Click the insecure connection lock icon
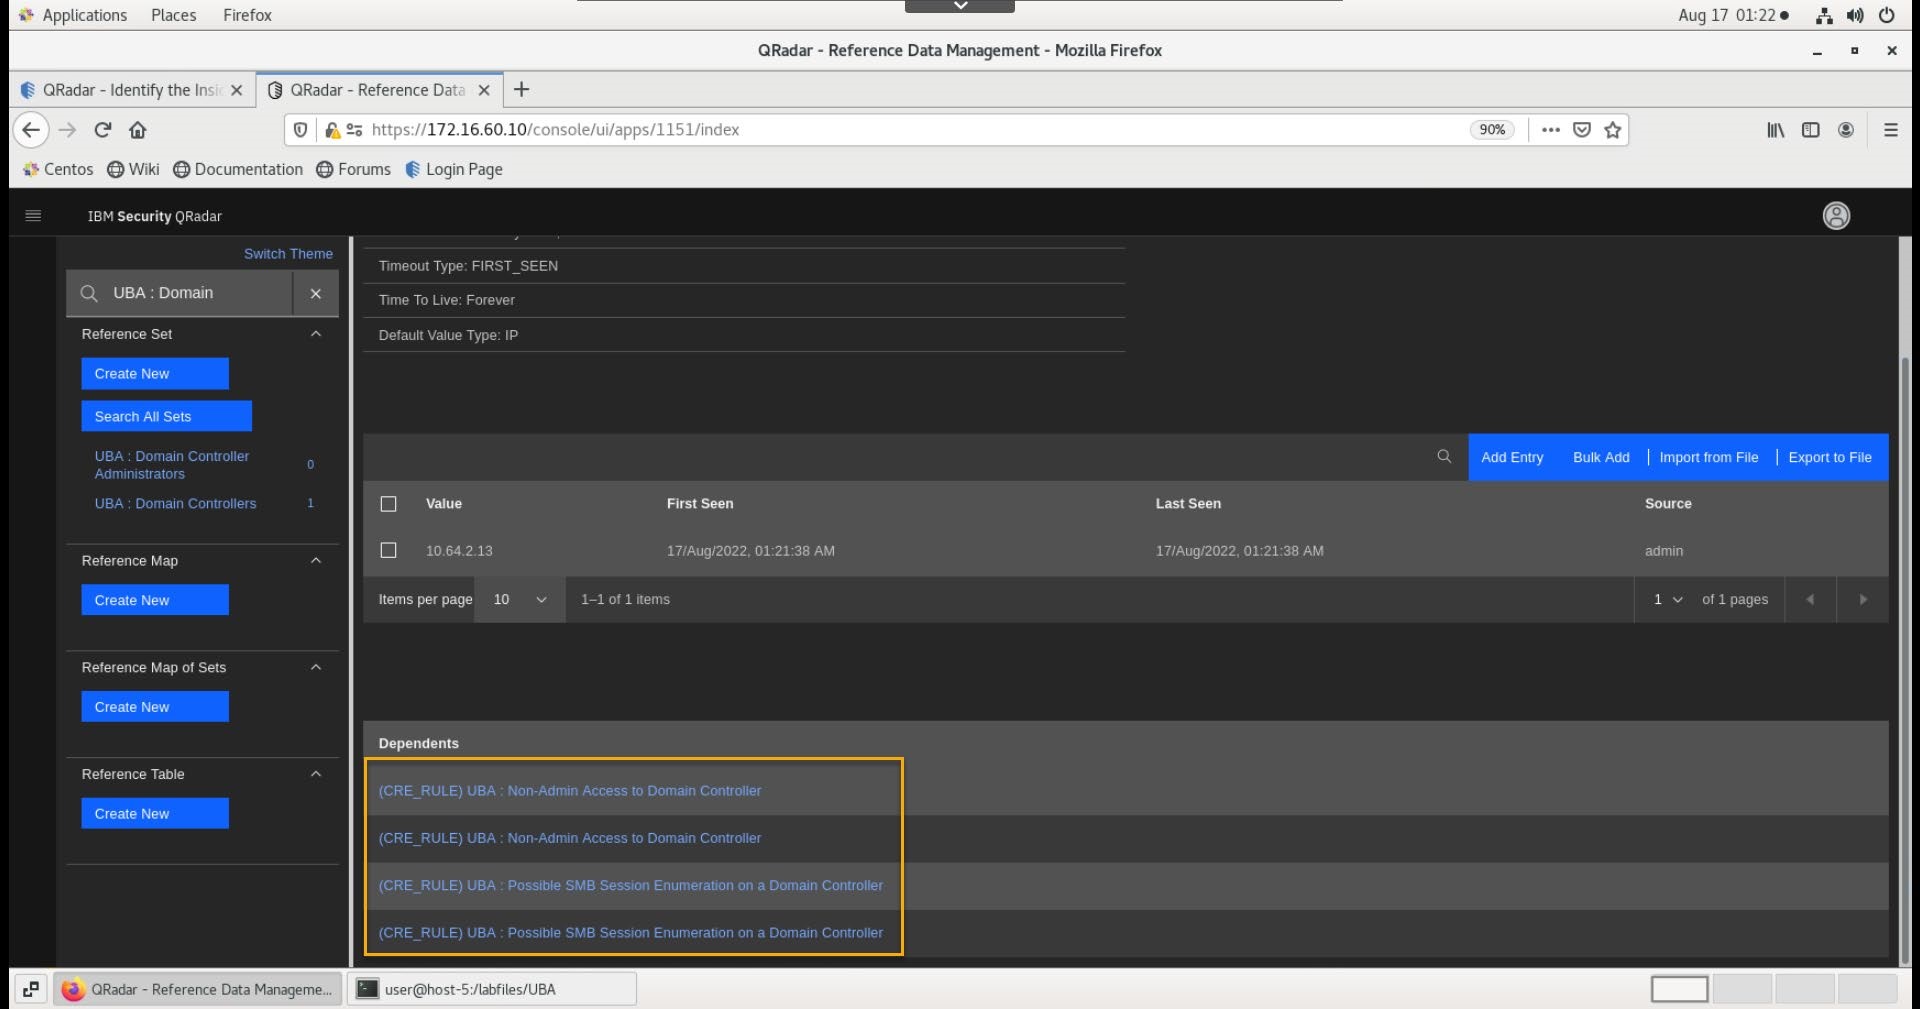 tap(333, 129)
